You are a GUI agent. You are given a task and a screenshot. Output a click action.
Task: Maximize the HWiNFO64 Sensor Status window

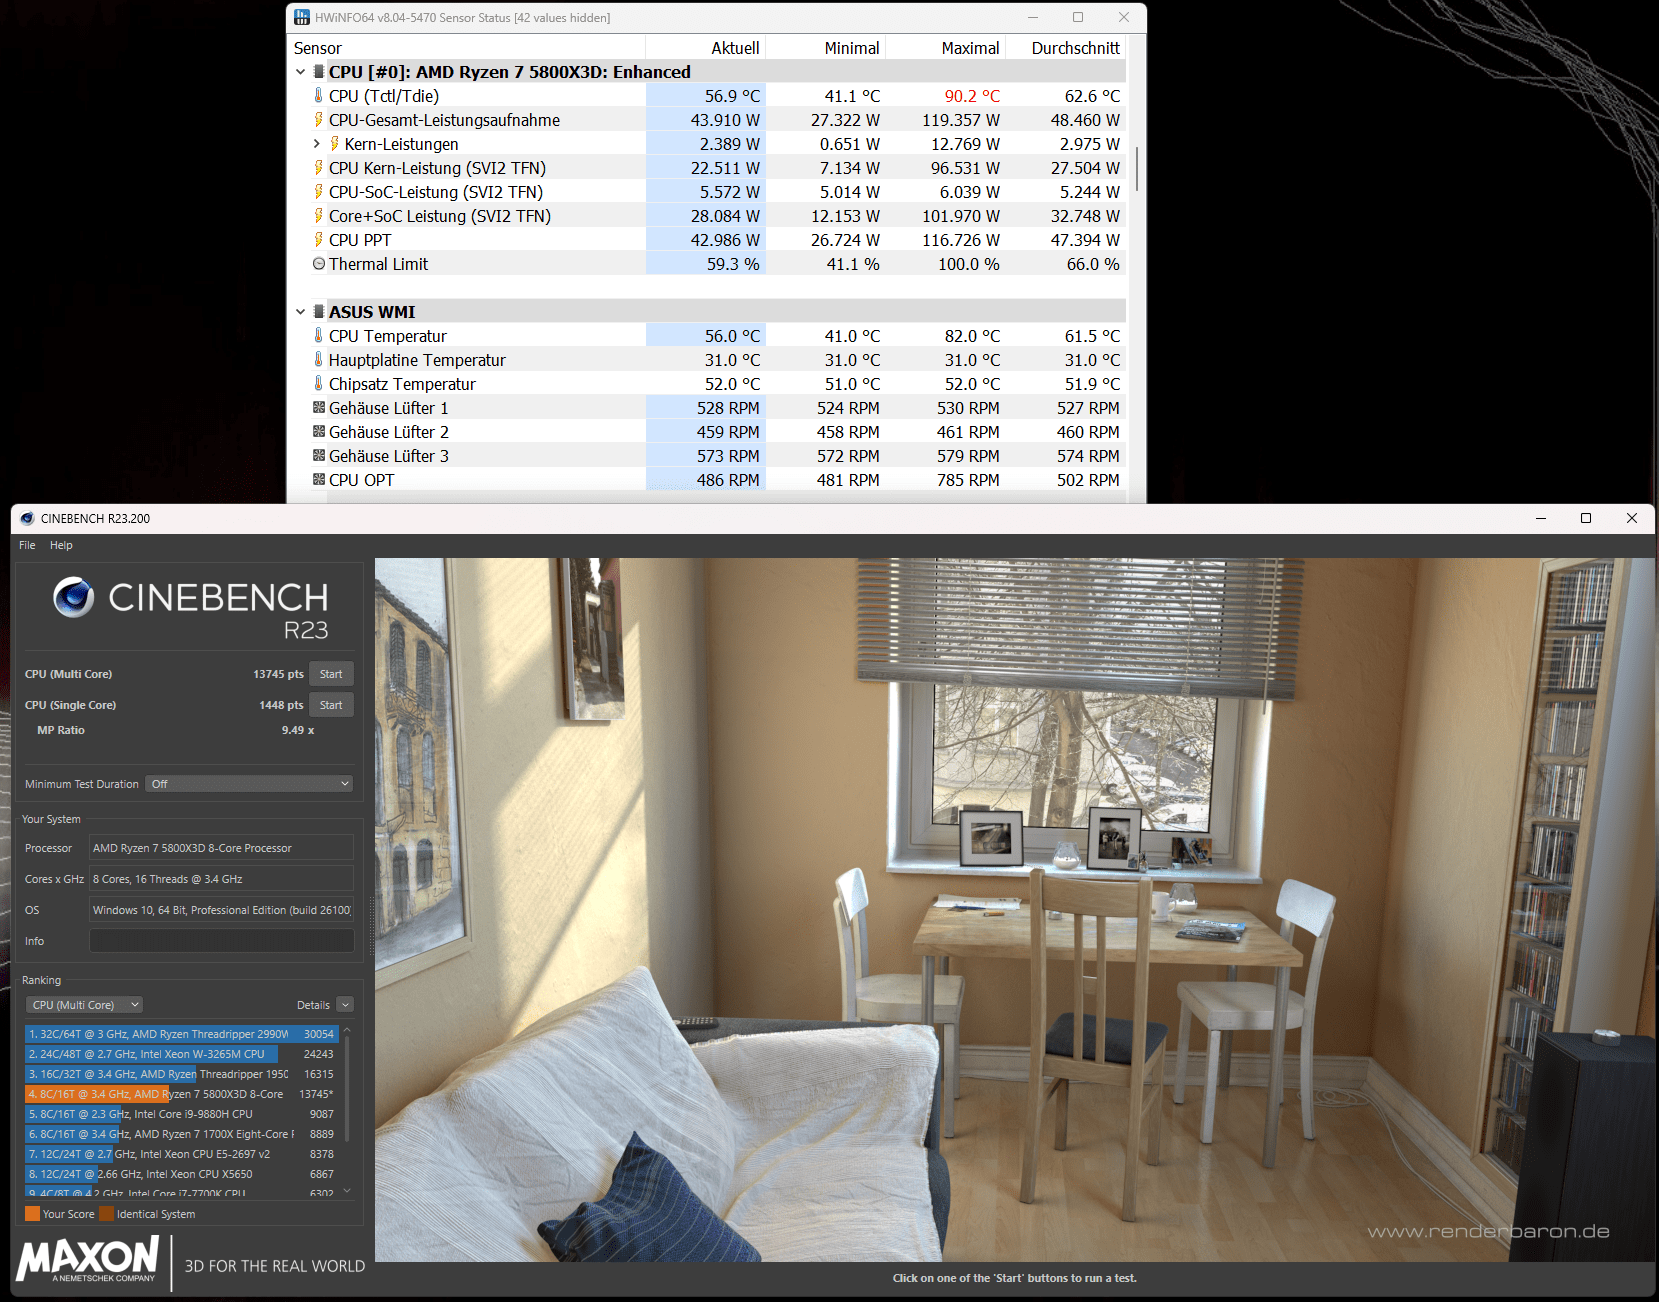pyautogui.click(x=1078, y=17)
